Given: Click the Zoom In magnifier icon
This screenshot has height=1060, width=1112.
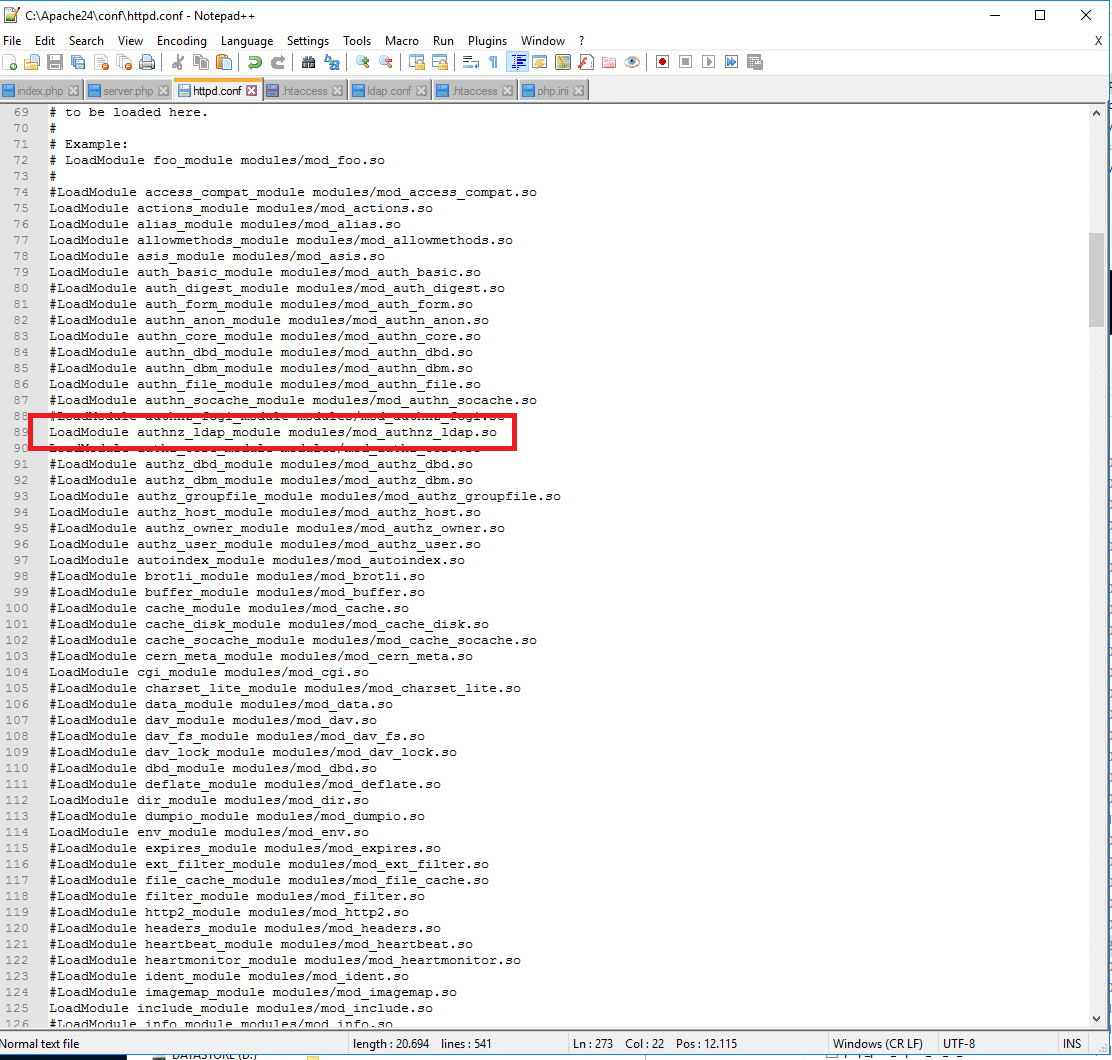Looking at the screenshot, I should [362, 62].
